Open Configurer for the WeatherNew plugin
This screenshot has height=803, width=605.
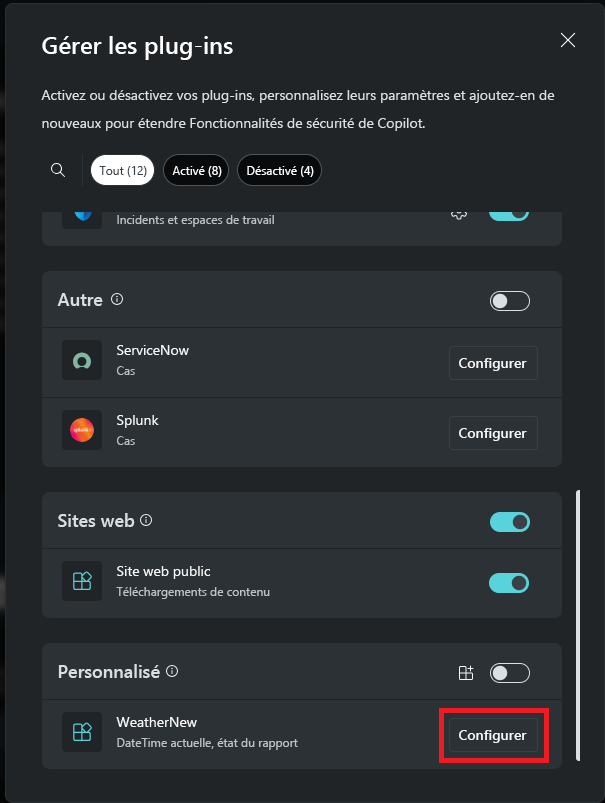pyautogui.click(x=493, y=734)
